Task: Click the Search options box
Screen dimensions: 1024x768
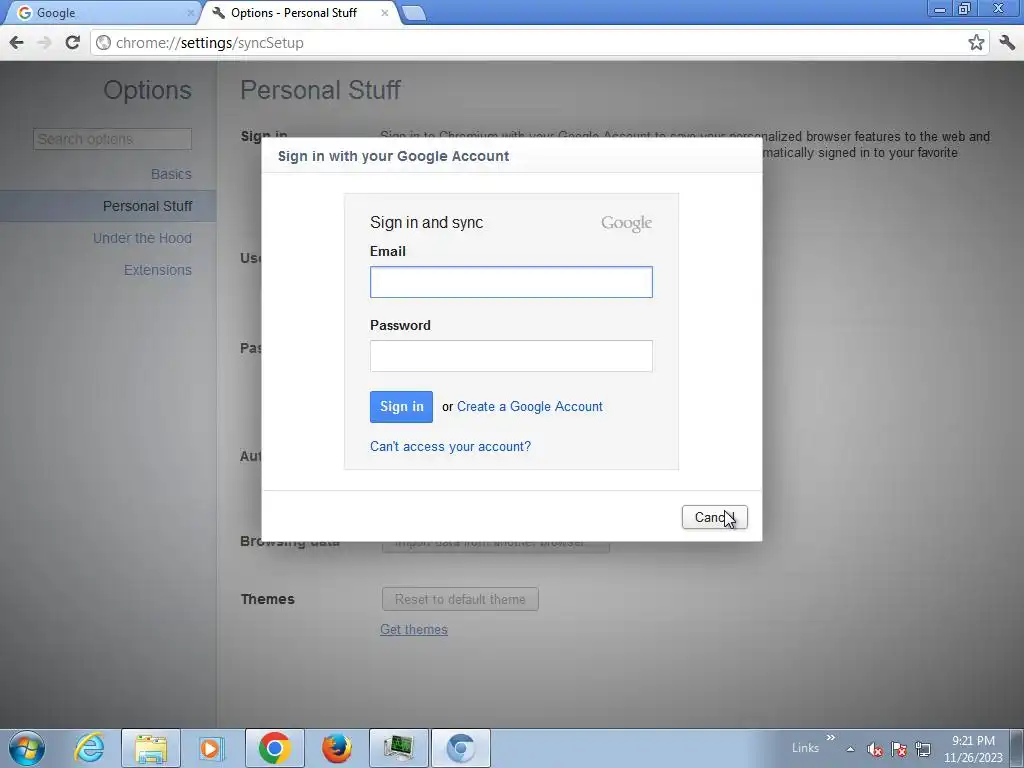Action: coord(112,139)
